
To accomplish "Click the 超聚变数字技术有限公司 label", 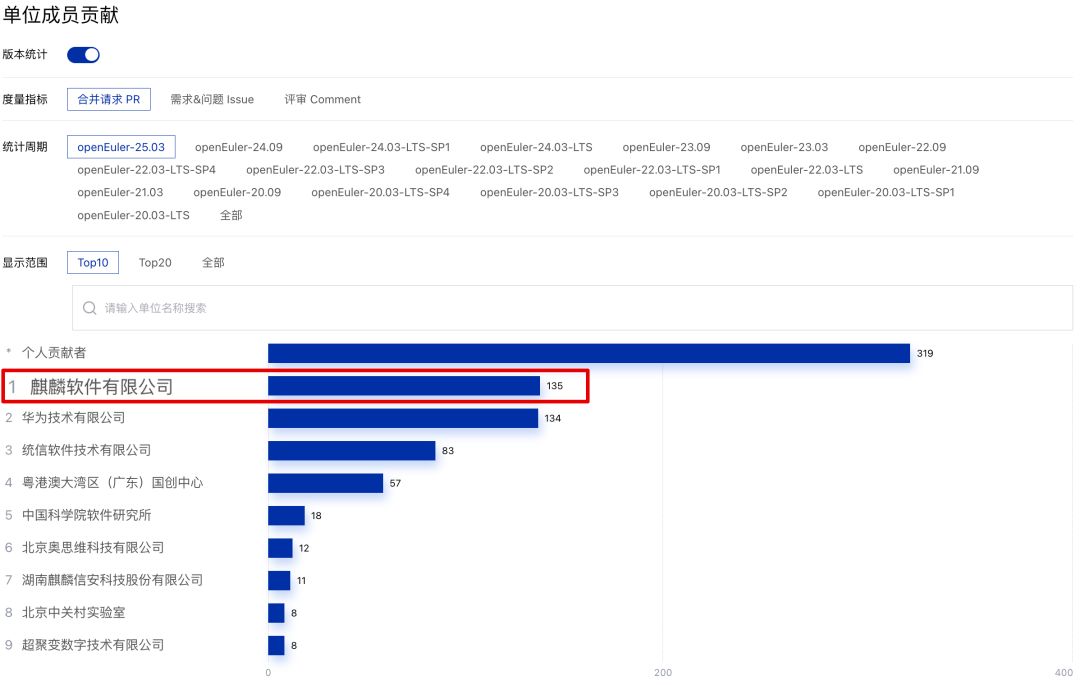I will tap(93, 644).
